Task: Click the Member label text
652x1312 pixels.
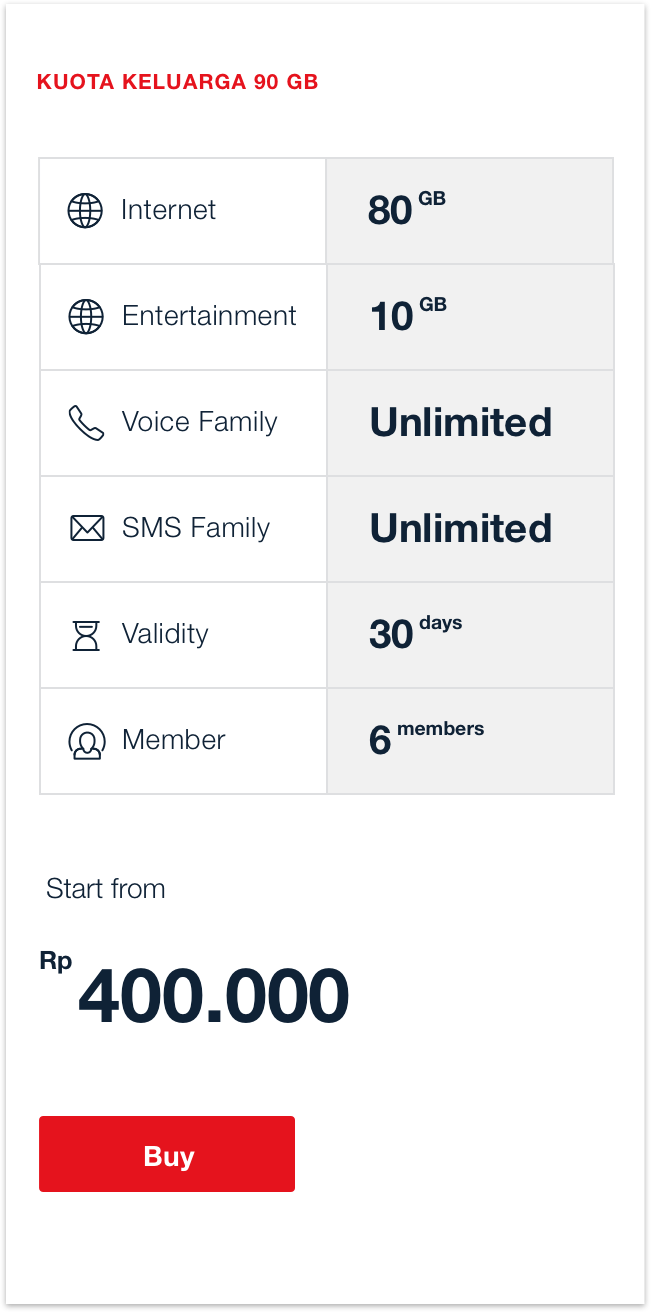Action: [x=173, y=740]
